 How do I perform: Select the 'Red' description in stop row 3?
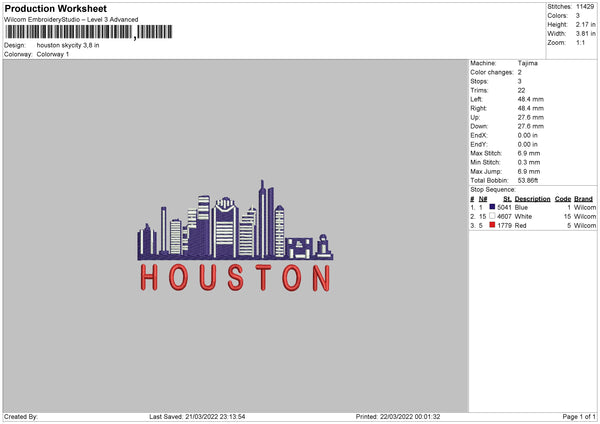[x=520, y=226]
